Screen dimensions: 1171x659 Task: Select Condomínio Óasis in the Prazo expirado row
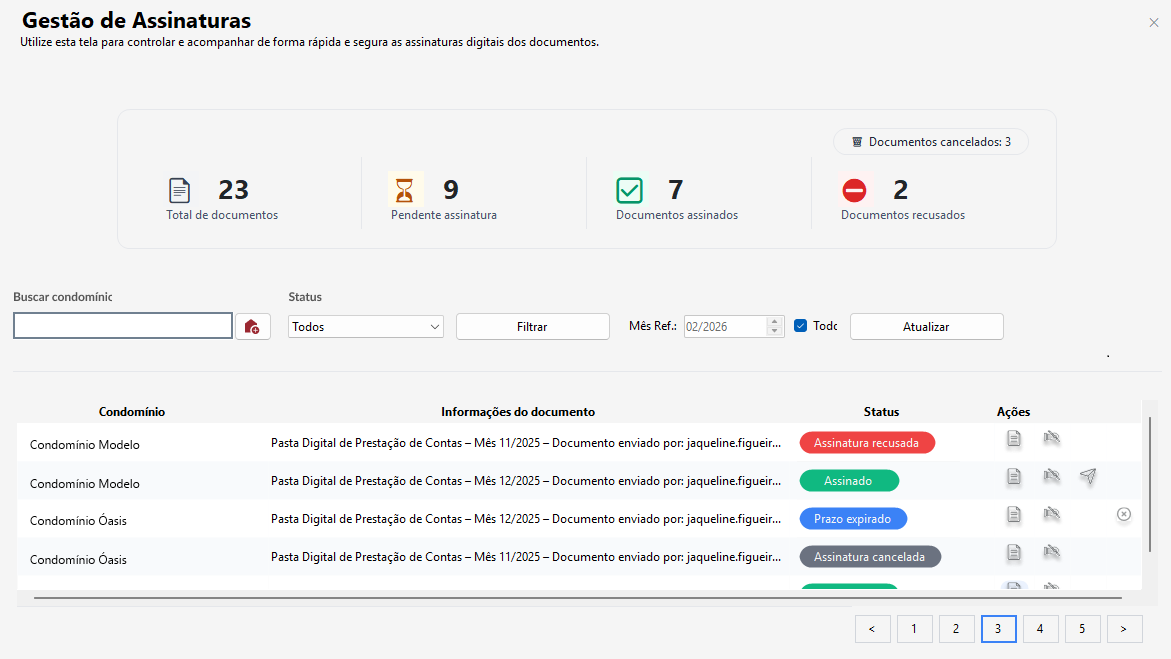point(78,521)
